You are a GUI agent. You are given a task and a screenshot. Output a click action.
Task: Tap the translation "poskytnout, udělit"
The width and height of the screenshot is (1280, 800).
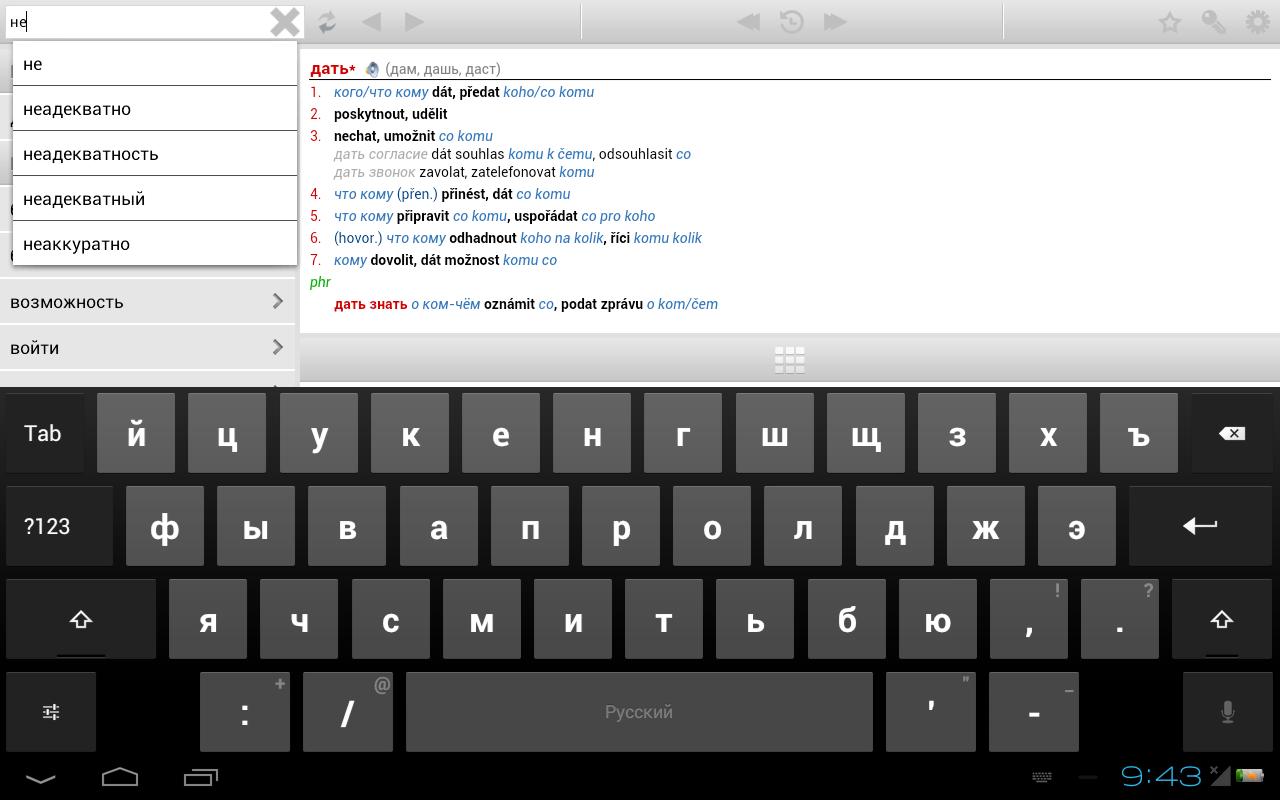click(x=391, y=114)
